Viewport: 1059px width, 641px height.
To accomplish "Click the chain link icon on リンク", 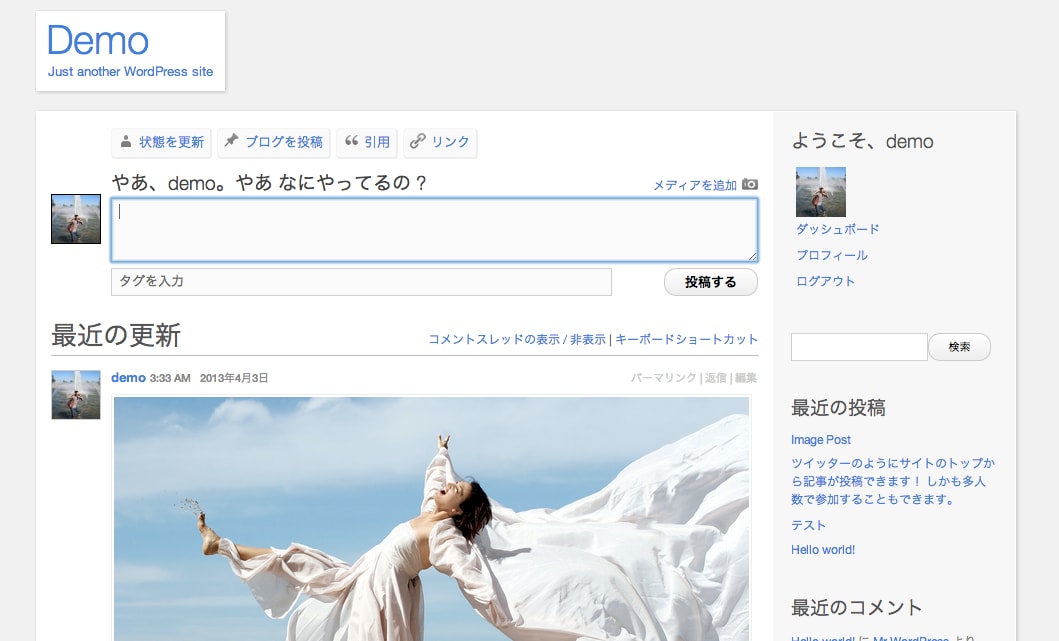I will [418, 140].
